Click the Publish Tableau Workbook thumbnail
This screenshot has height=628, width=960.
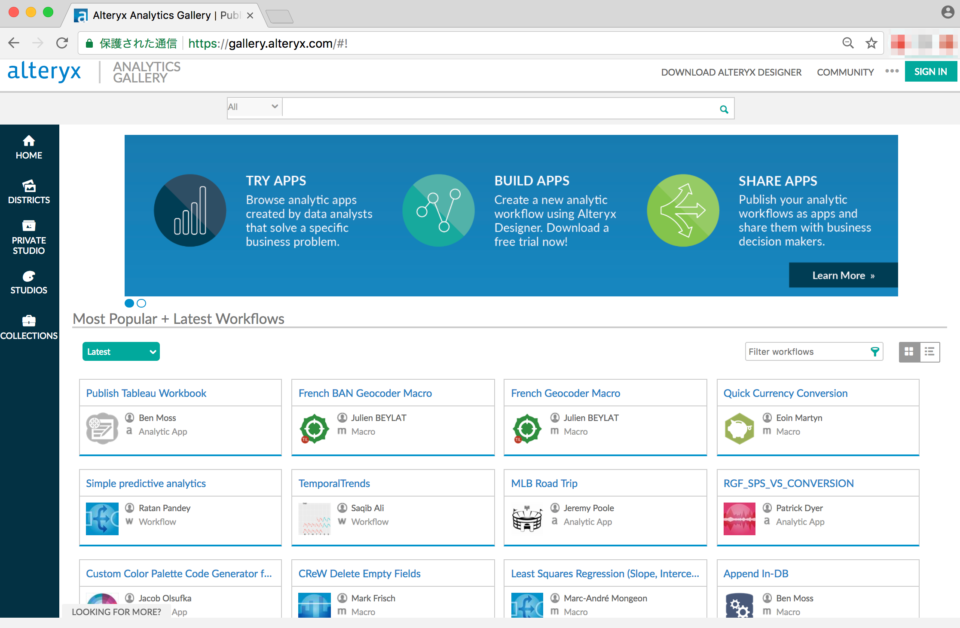100,427
